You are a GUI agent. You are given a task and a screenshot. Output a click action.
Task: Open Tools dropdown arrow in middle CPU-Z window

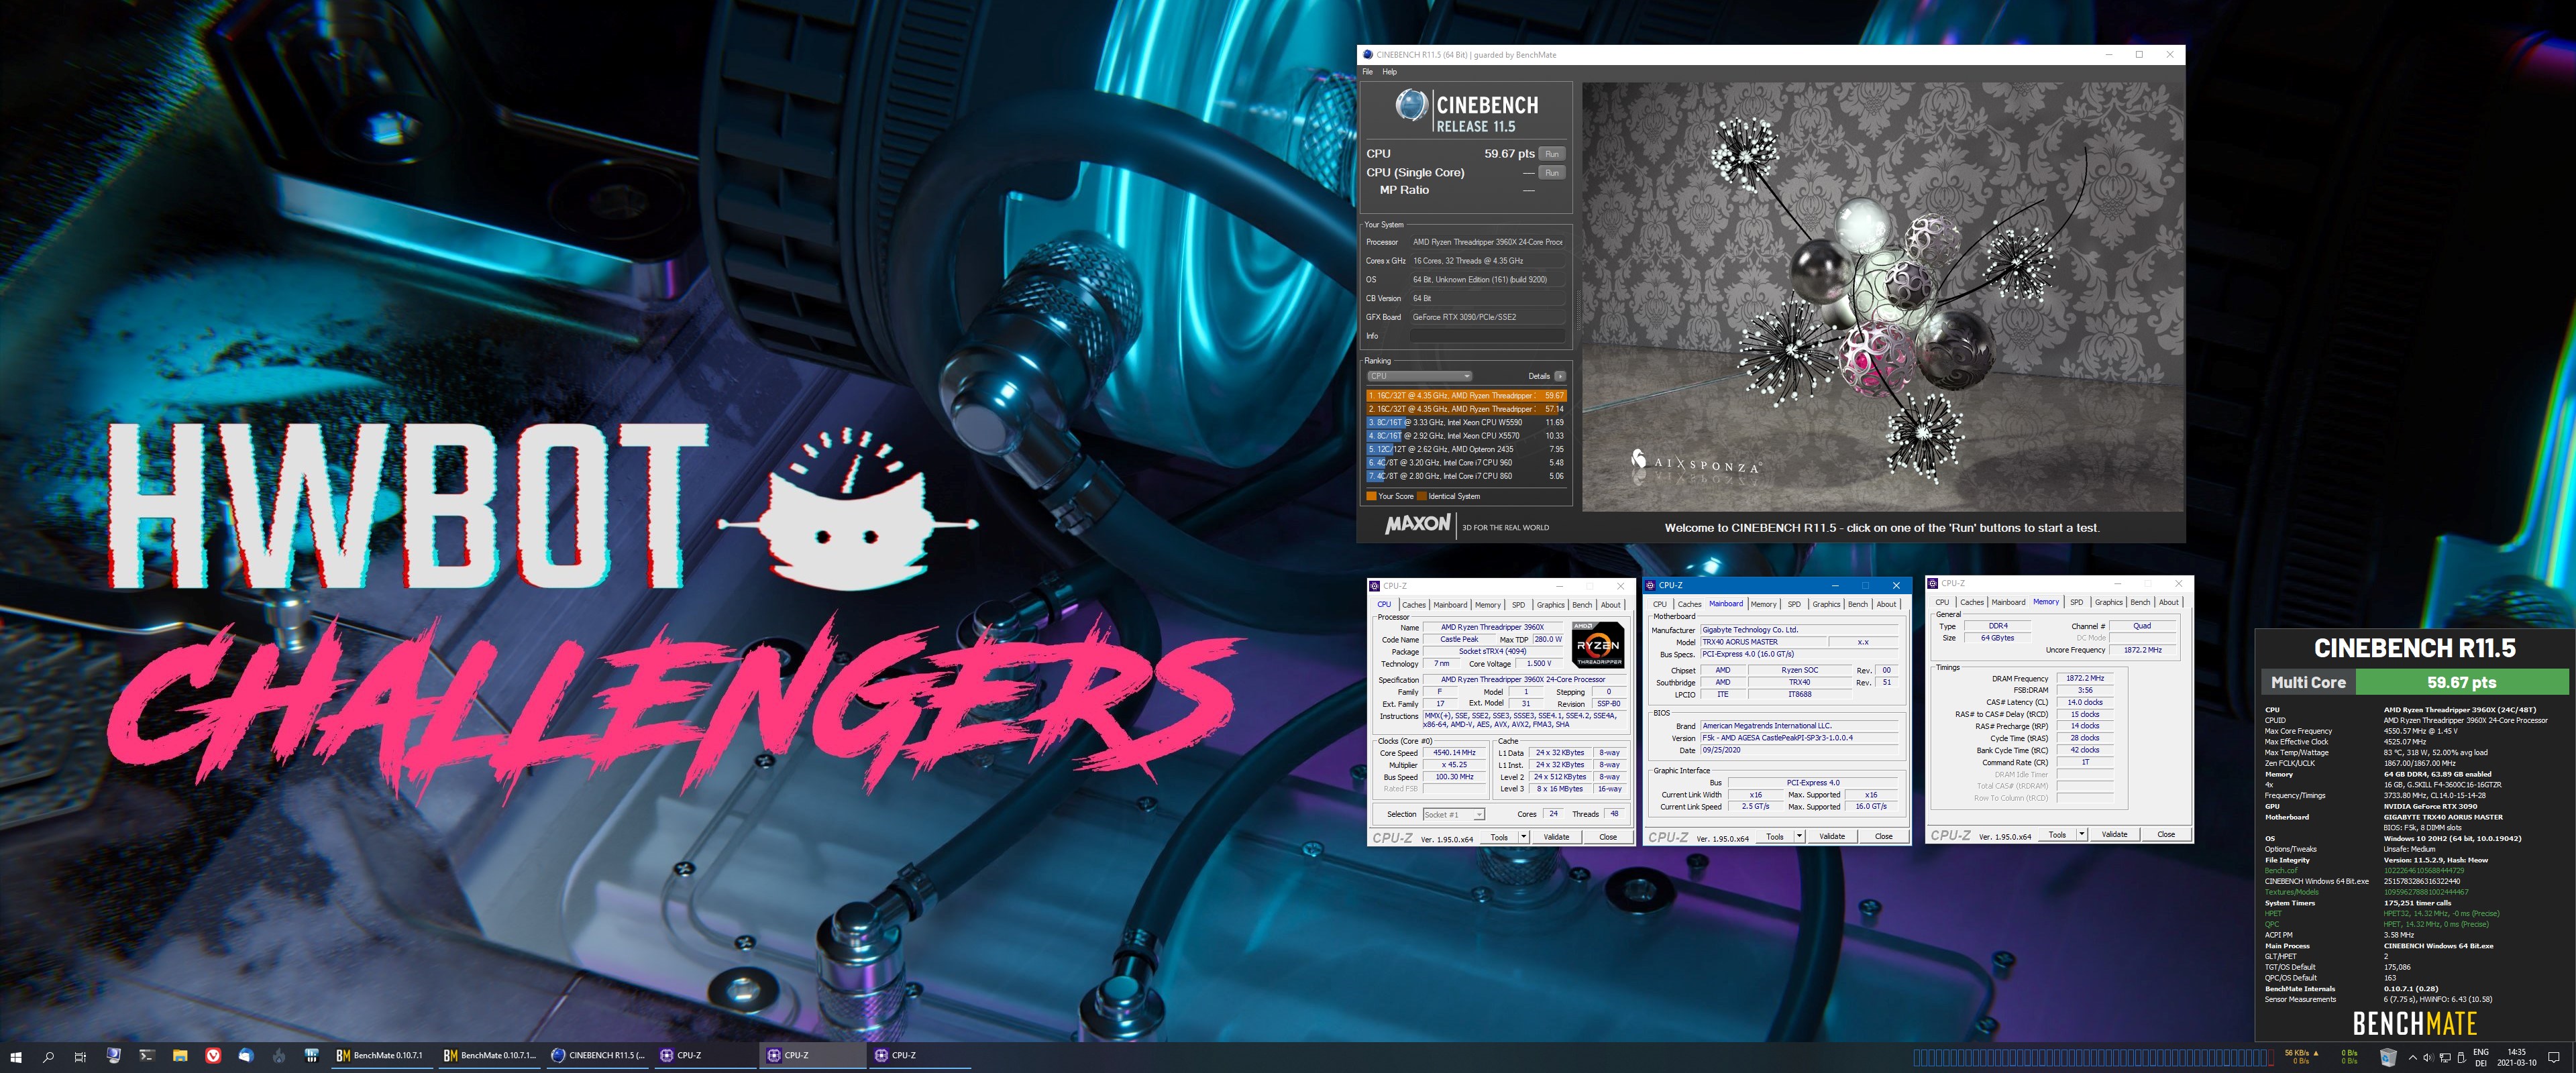(1799, 837)
